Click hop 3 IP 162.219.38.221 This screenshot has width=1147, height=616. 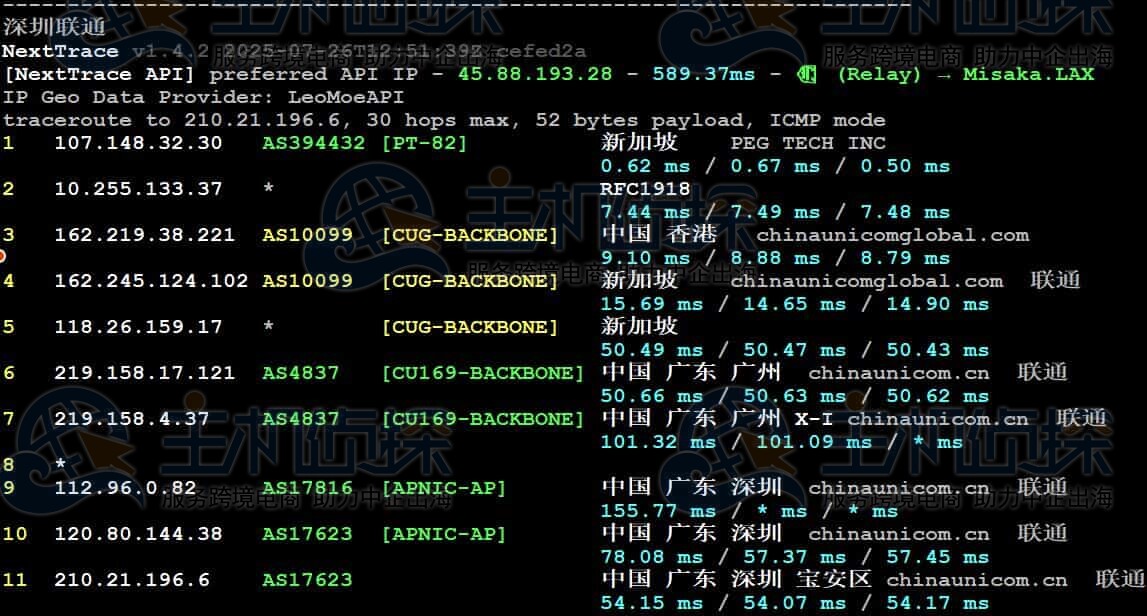[x=145, y=235]
